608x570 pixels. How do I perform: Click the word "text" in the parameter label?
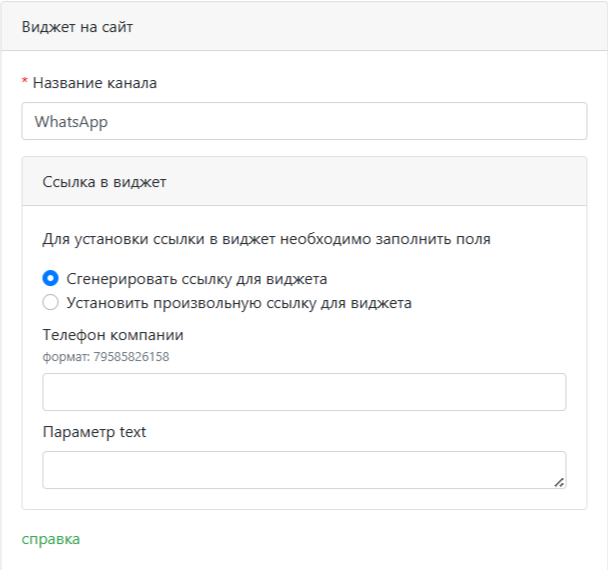point(132,432)
